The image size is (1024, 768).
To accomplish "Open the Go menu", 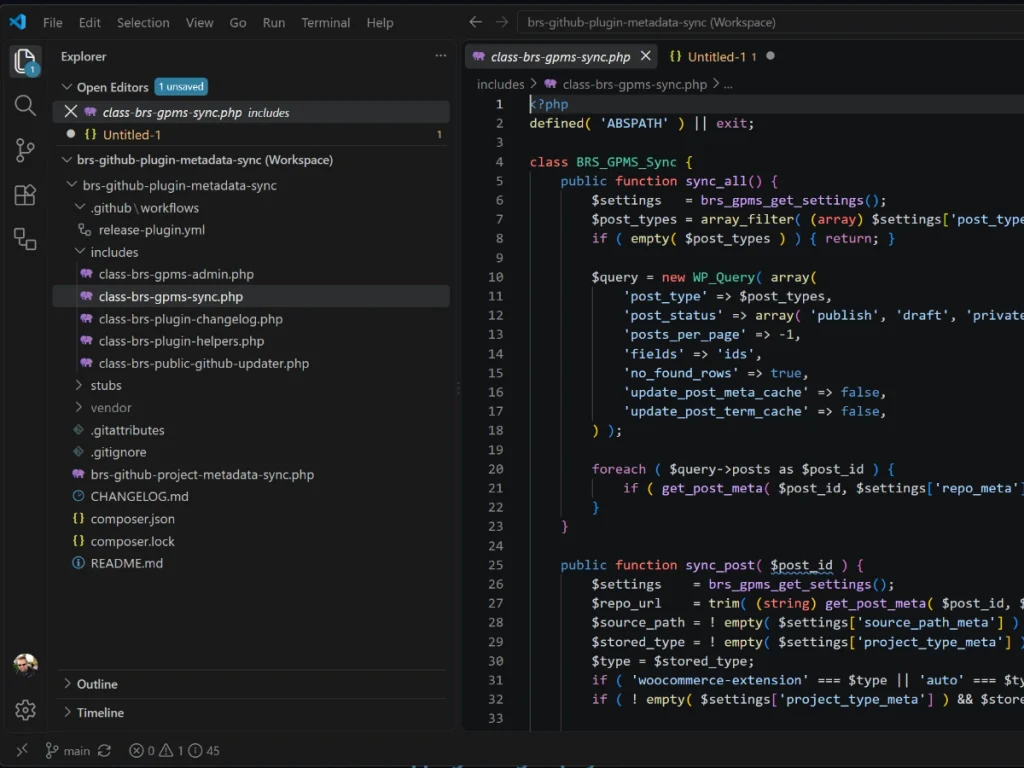I will [238, 23].
